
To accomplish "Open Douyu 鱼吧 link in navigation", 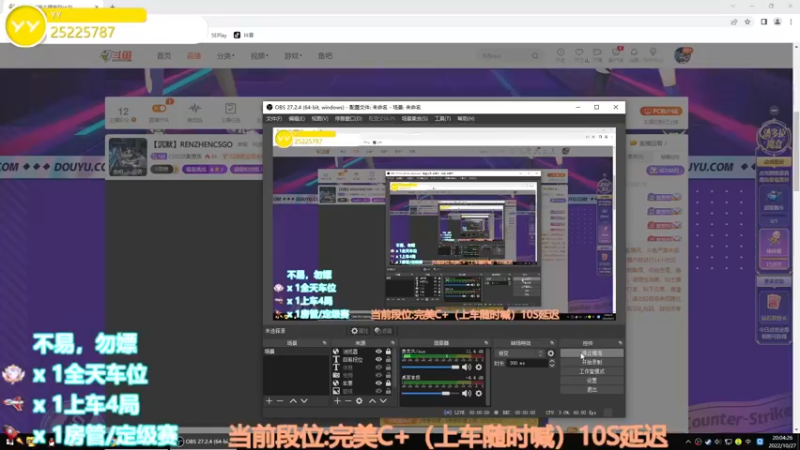I will 325,56.
